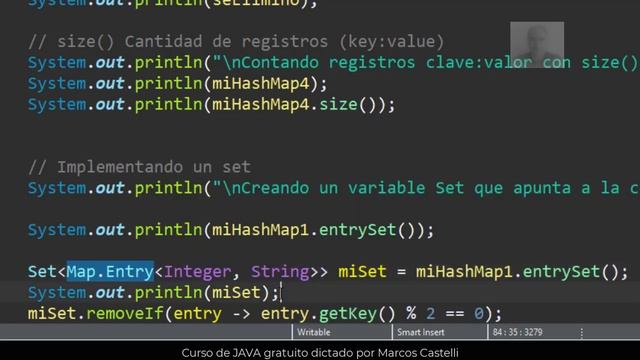Click the line println(miHashMap4.size())
640x360 pixels.
coord(211,104)
